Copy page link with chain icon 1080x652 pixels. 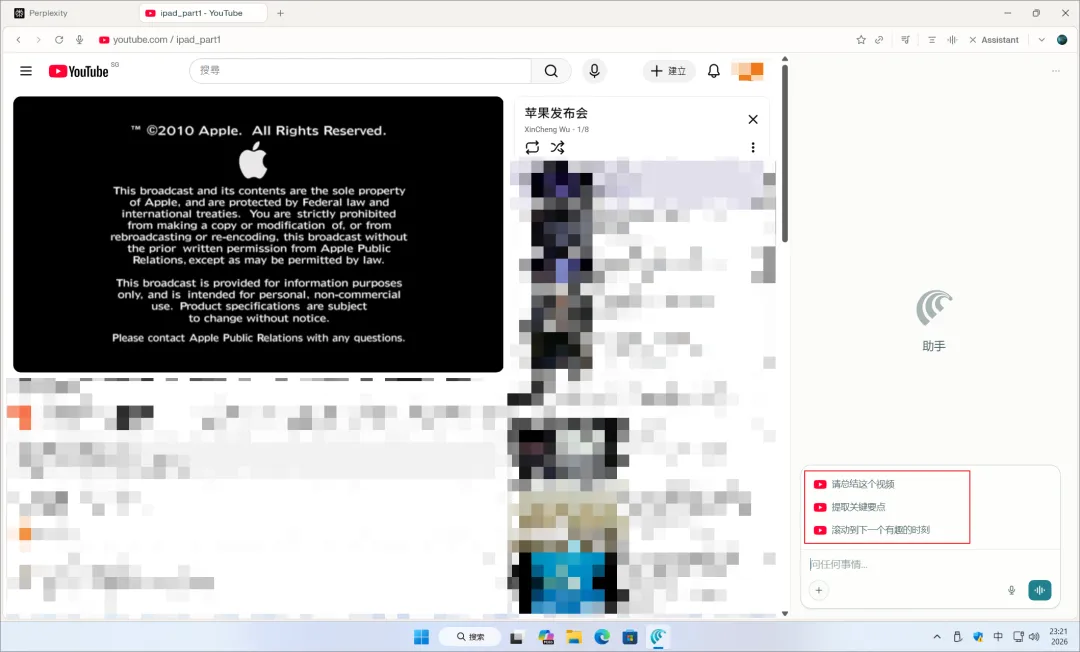tap(879, 40)
